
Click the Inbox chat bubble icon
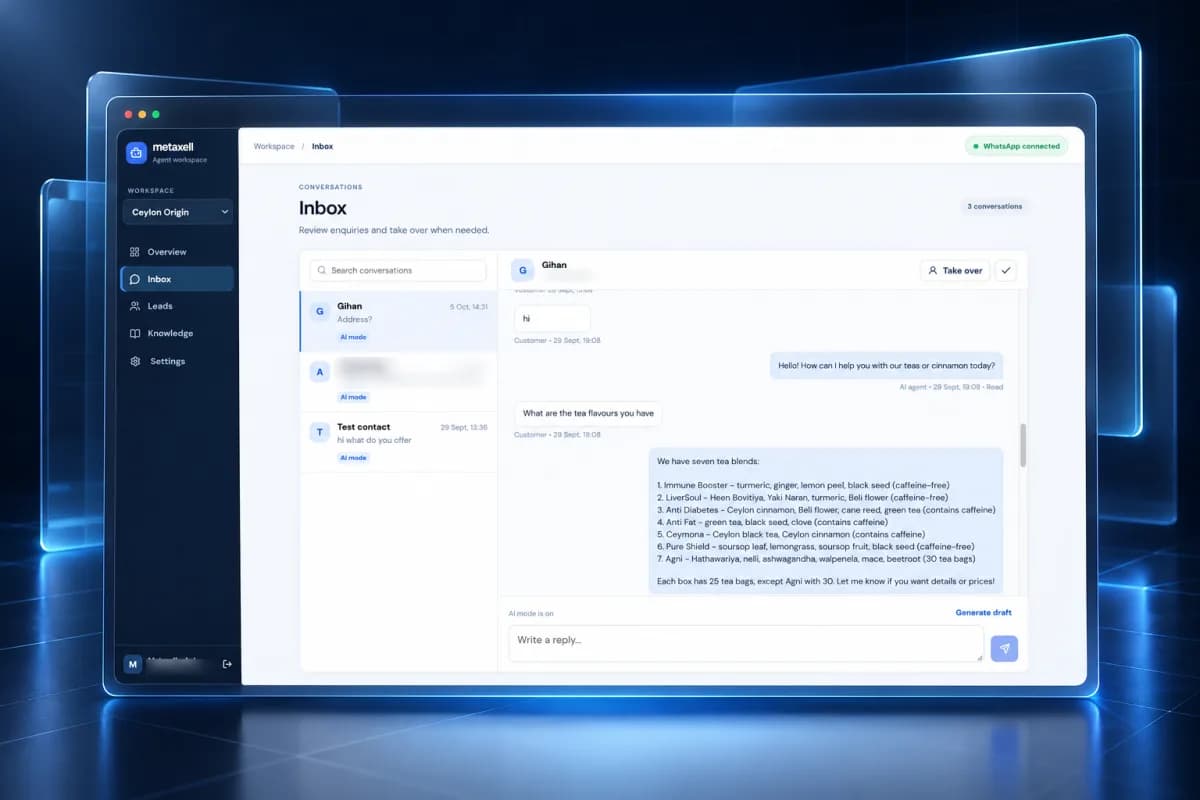tap(135, 279)
